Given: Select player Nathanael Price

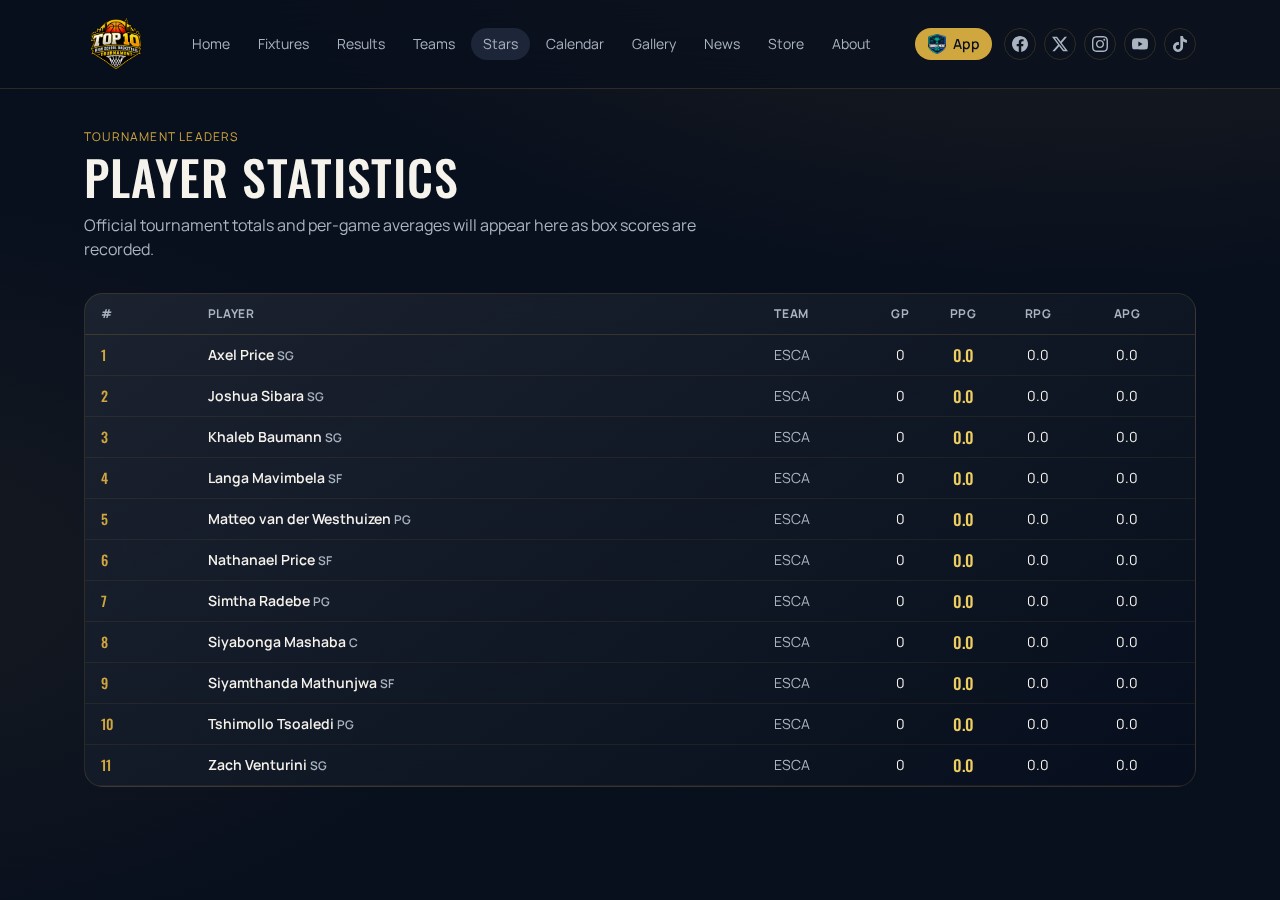Looking at the screenshot, I should click(261, 560).
